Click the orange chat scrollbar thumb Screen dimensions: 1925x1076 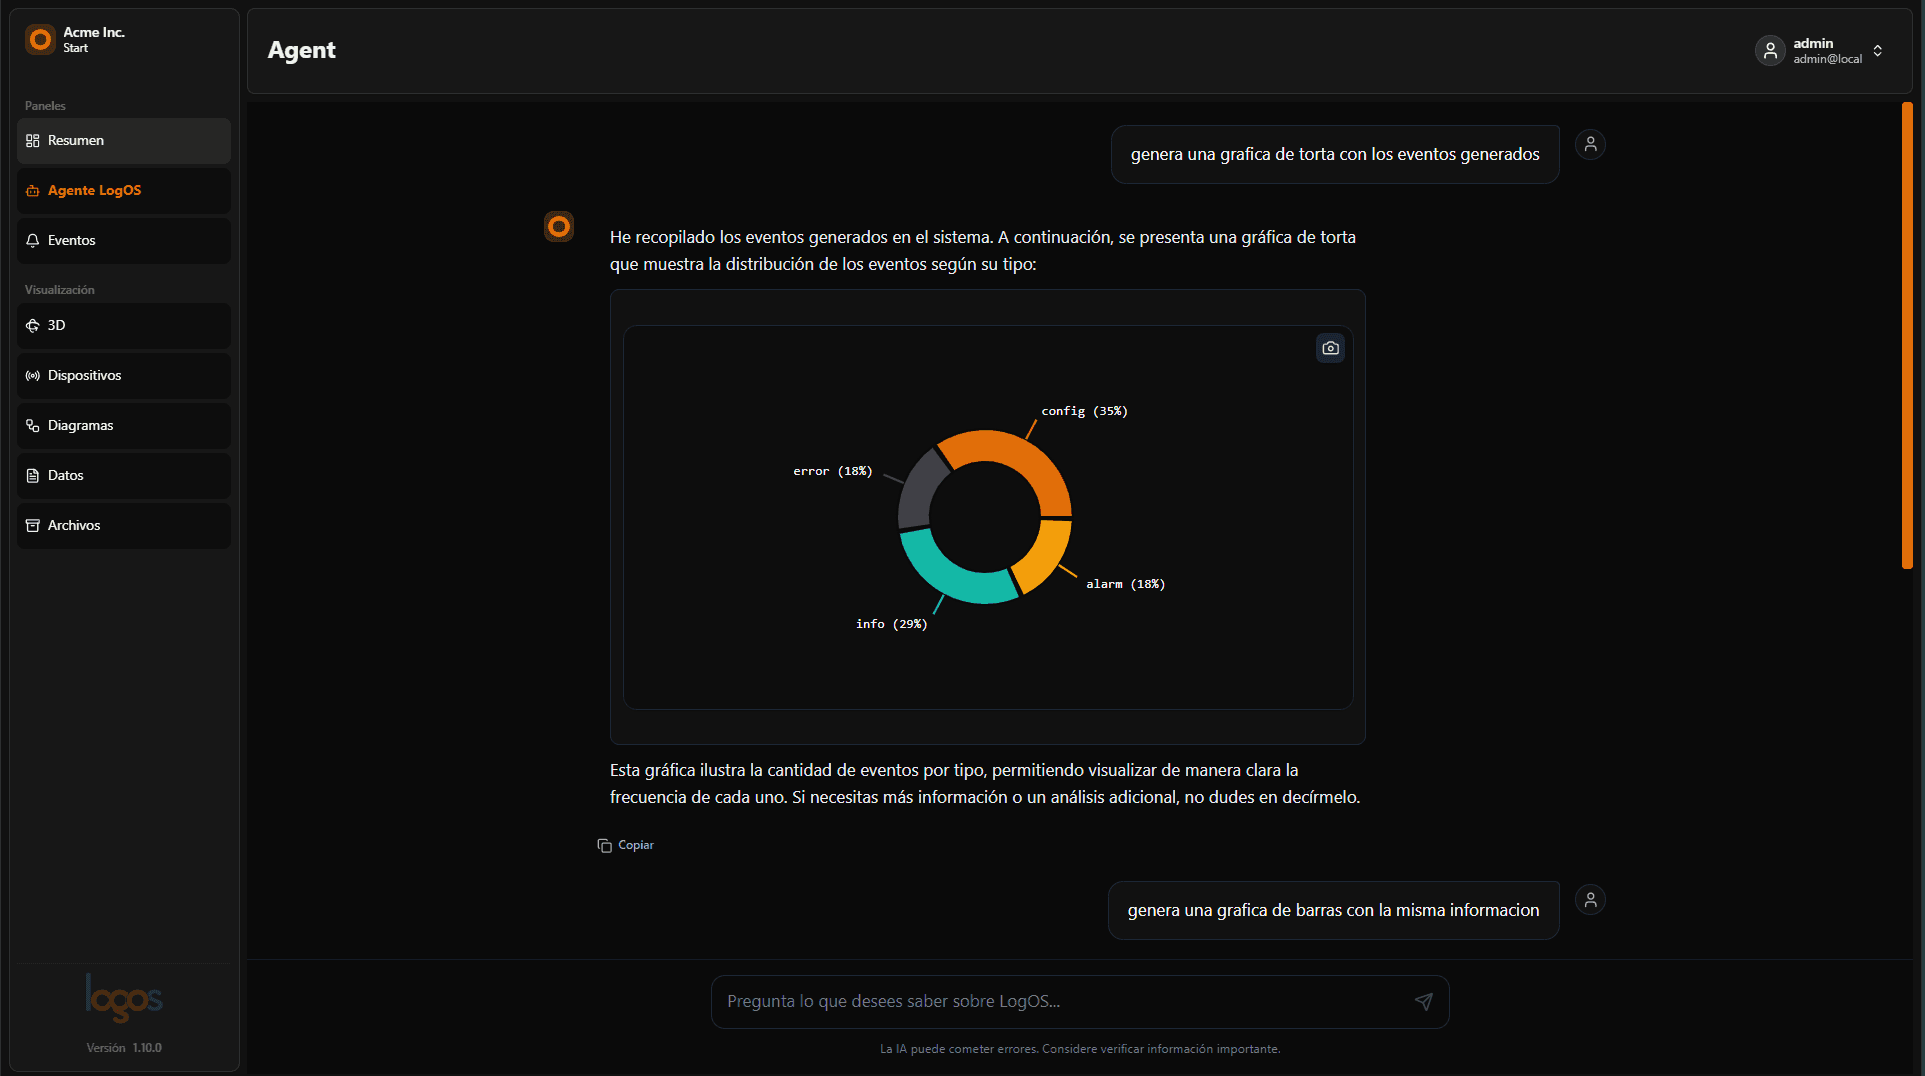pos(1907,335)
